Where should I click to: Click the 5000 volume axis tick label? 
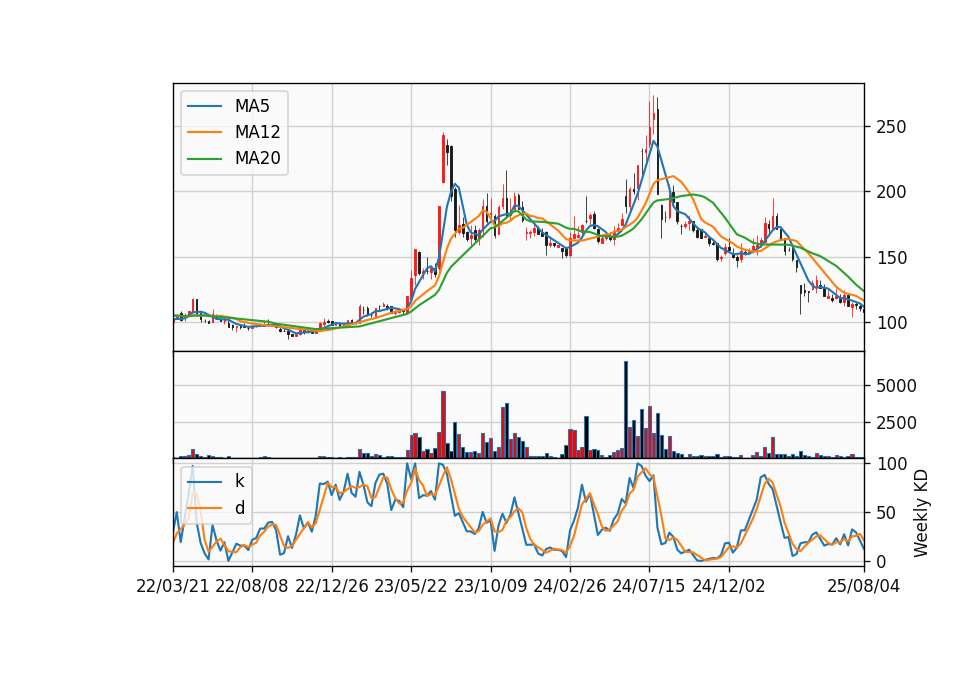point(896,386)
